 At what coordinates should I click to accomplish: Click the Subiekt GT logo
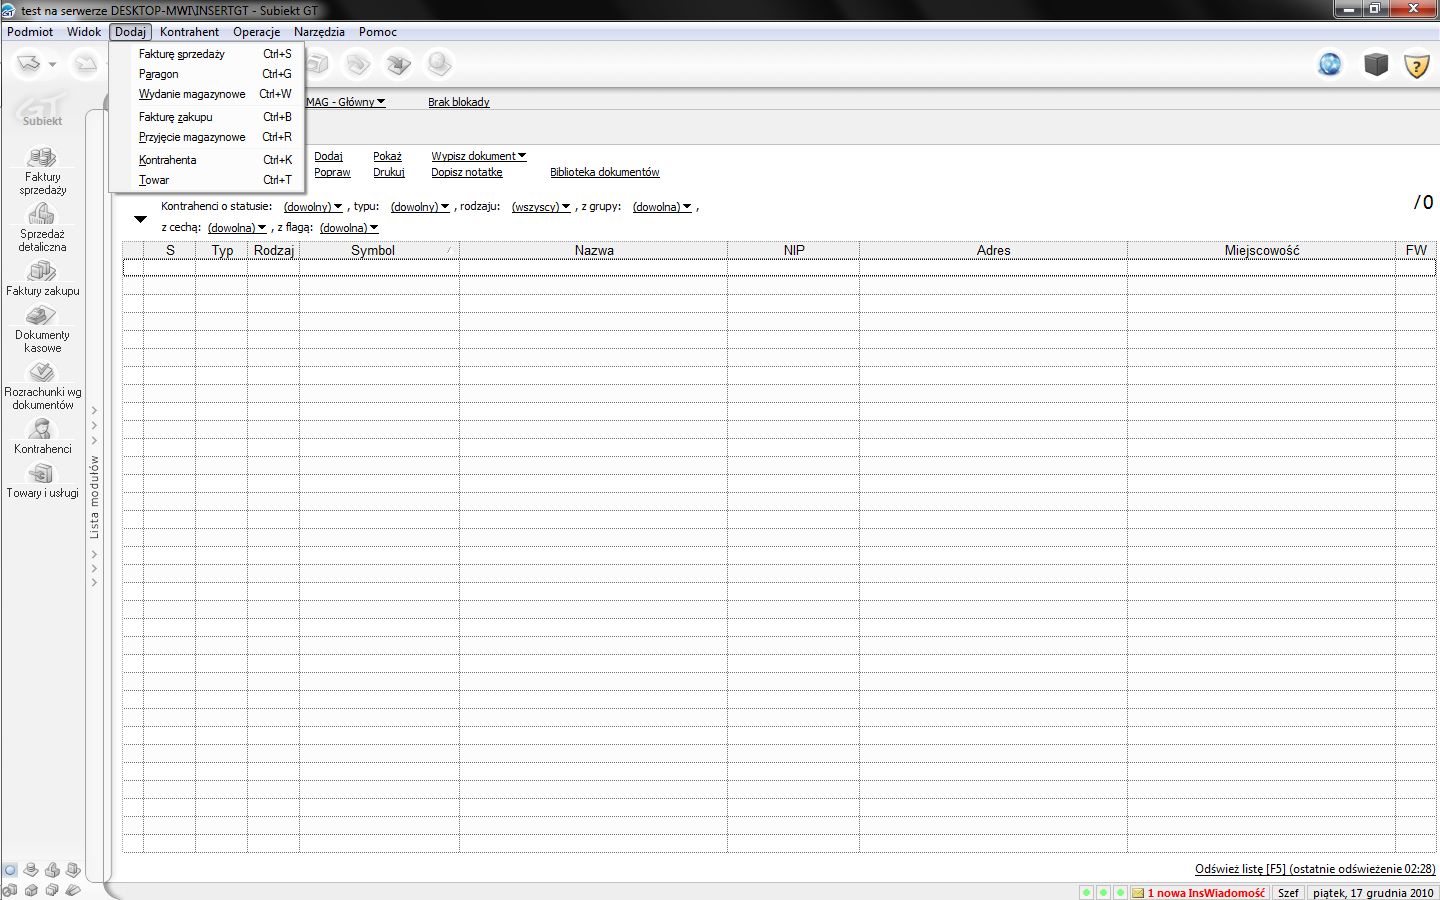[x=42, y=110]
